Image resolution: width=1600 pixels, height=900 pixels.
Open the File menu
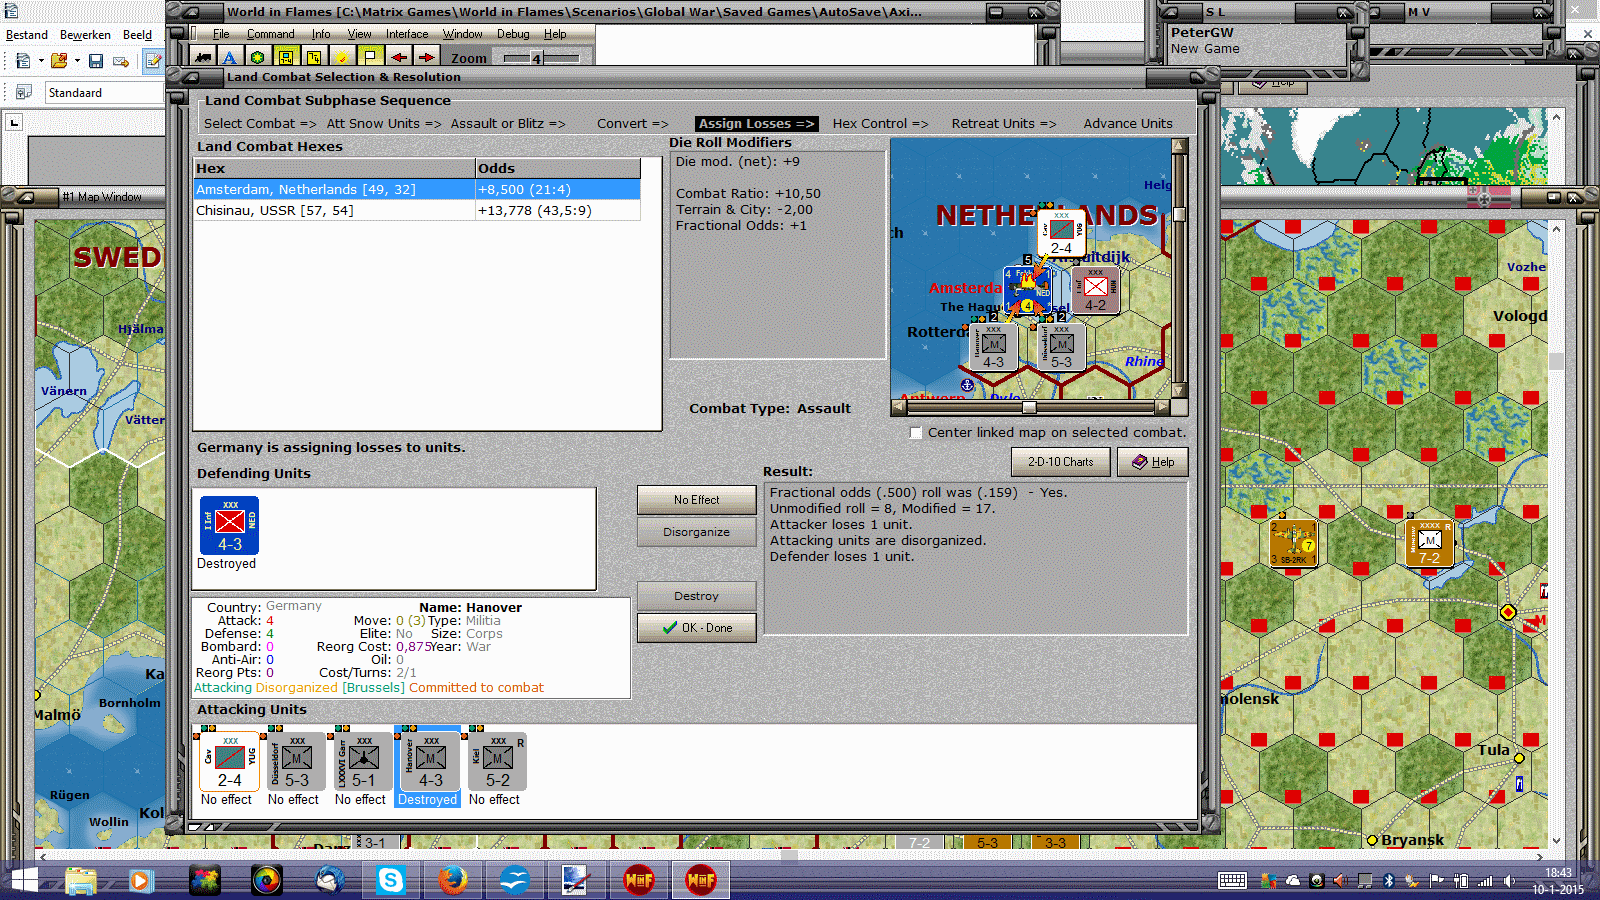(x=221, y=34)
